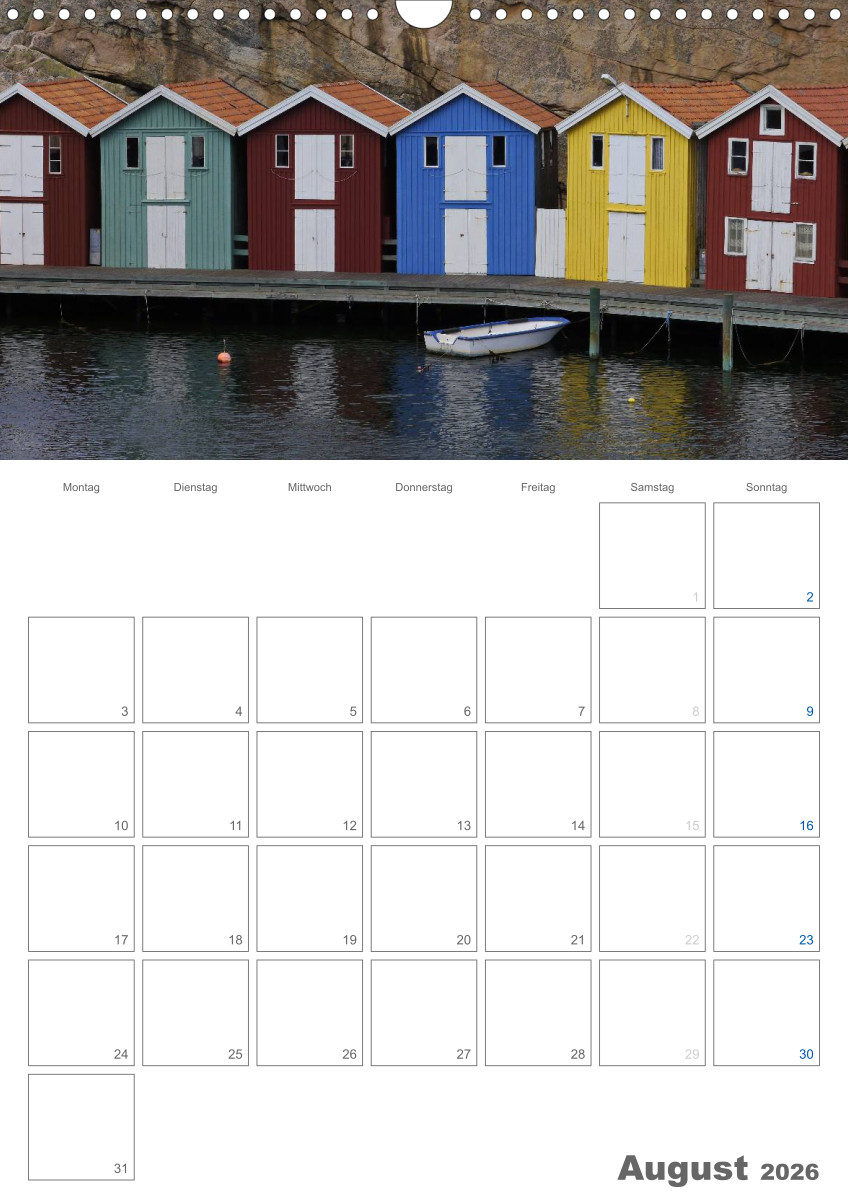Screen dimensions: 848x1200
Task: Select the Freitag column header
Action: click(538, 487)
